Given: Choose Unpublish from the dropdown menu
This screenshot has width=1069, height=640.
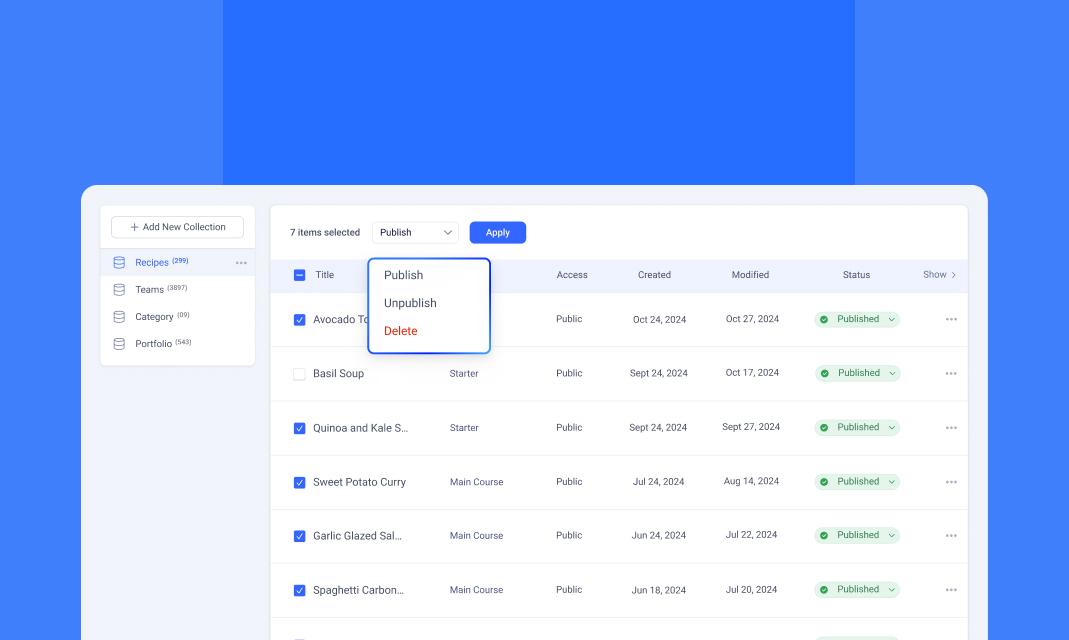Looking at the screenshot, I should 410,303.
